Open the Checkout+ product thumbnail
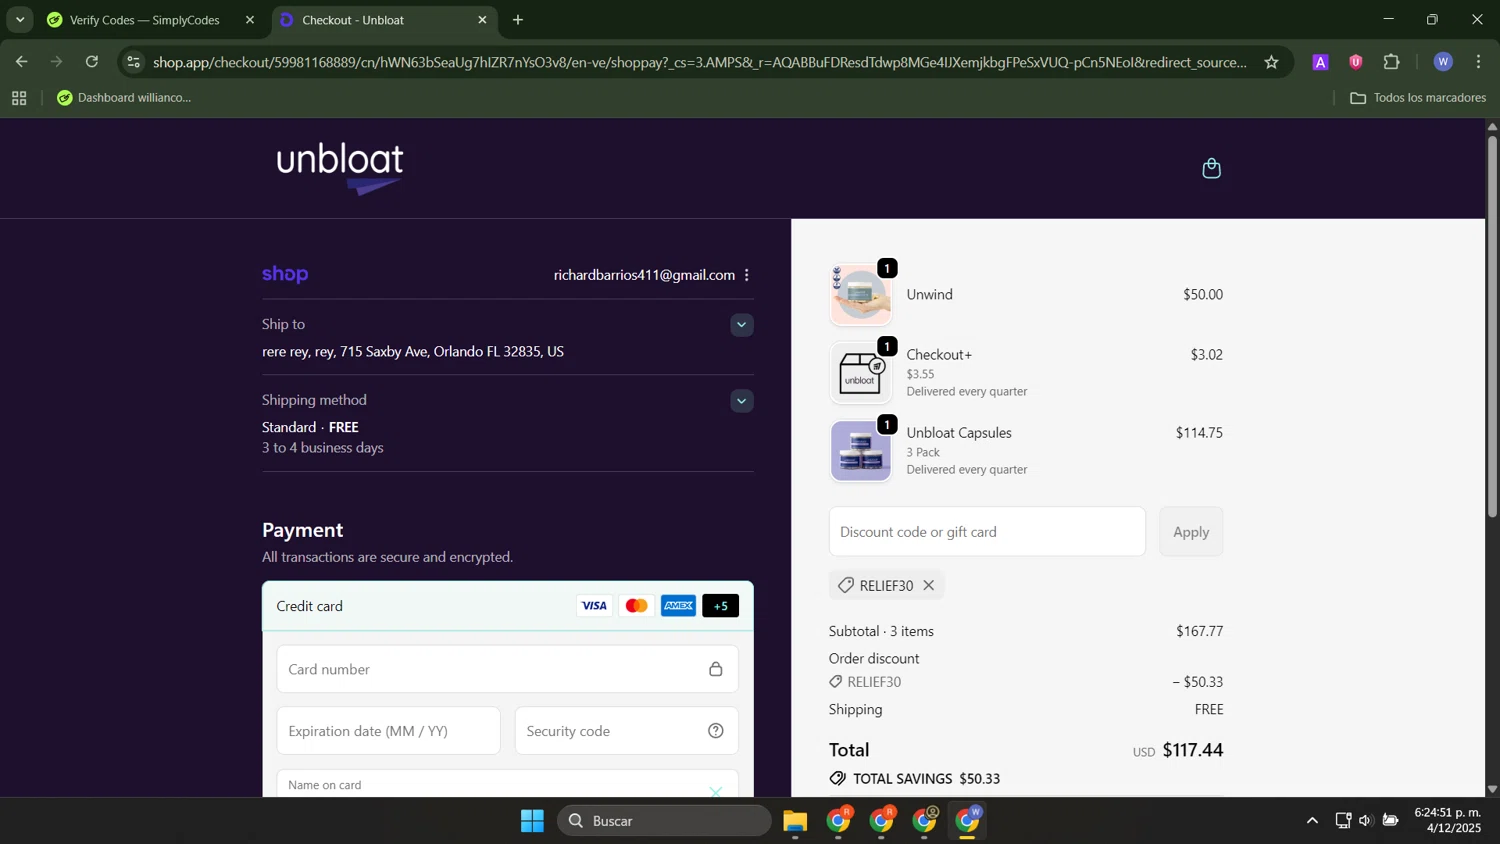This screenshot has height=844, width=1500. point(861,373)
